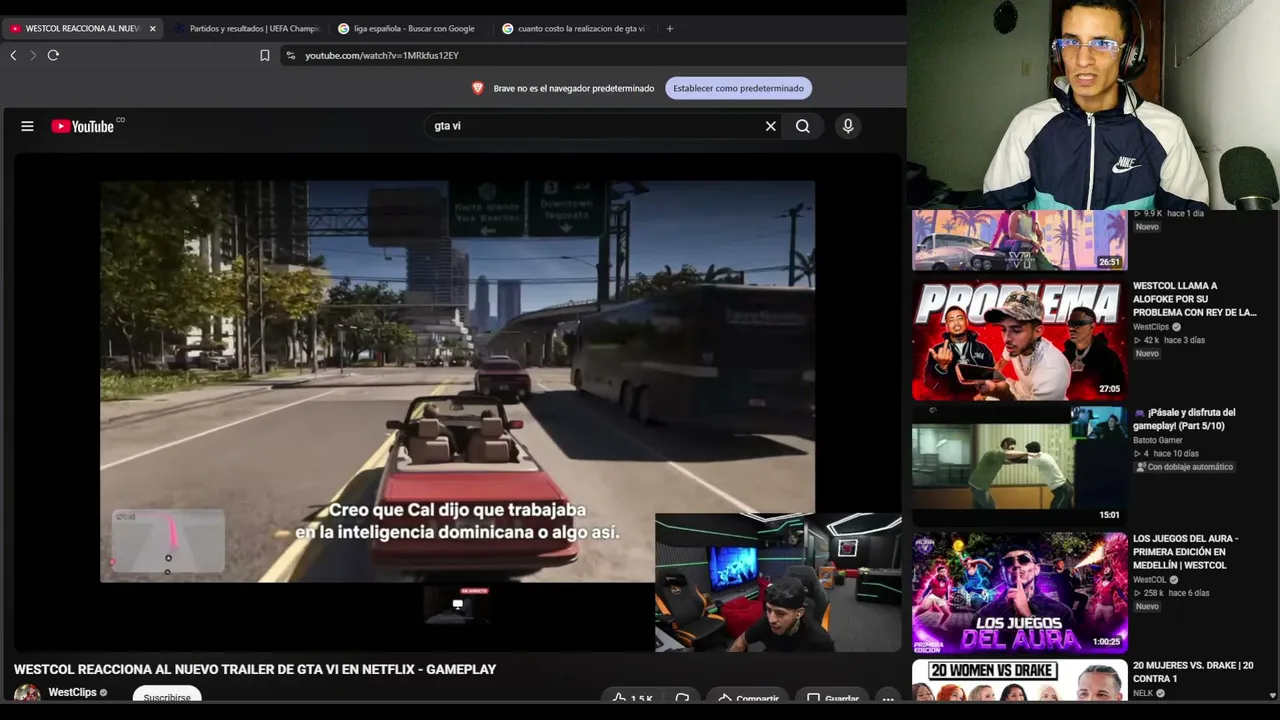Click the 'hace 10 días' upload date
The image size is (1280, 720).
point(1175,454)
